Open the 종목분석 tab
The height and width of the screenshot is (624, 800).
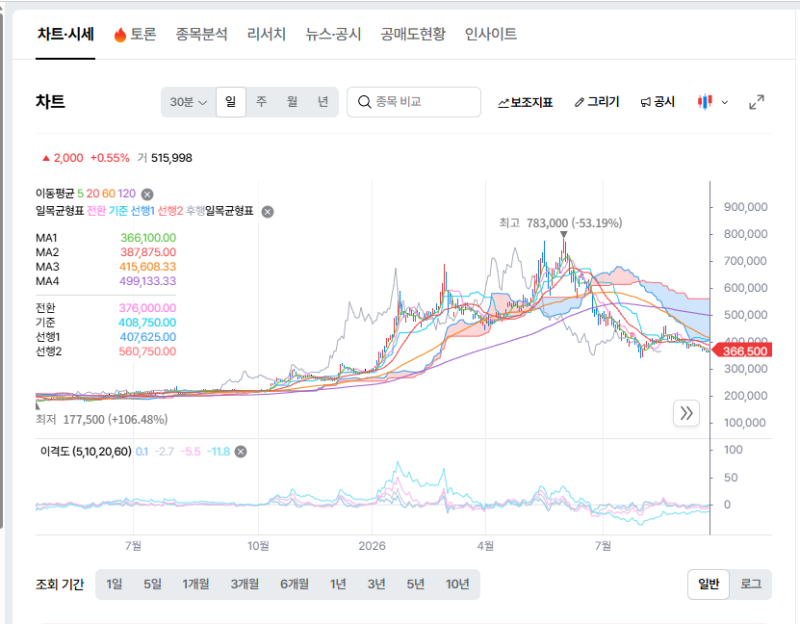(202, 34)
